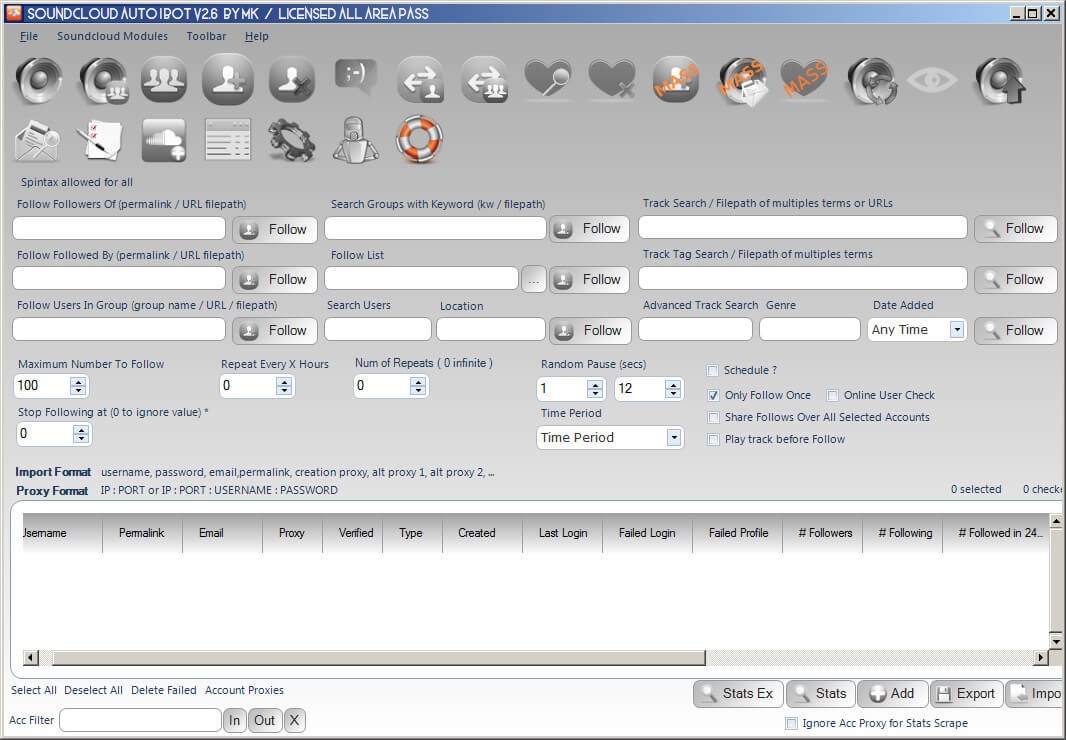Click the Acc Filter input field
Viewport: 1066px width, 740px height.
(140, 720)
